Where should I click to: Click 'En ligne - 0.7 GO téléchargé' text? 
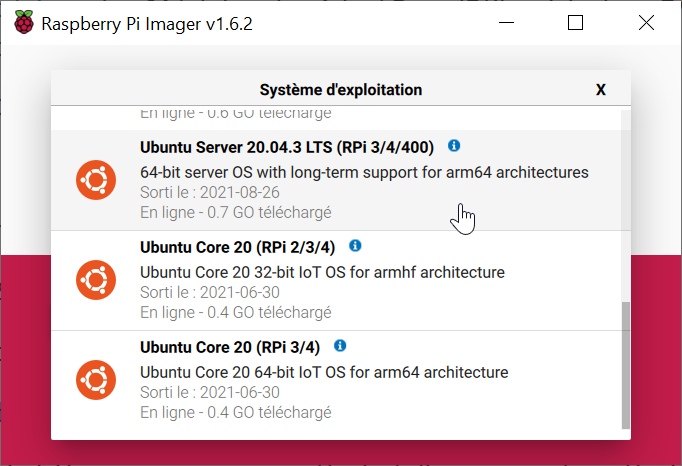coord(236,213)
